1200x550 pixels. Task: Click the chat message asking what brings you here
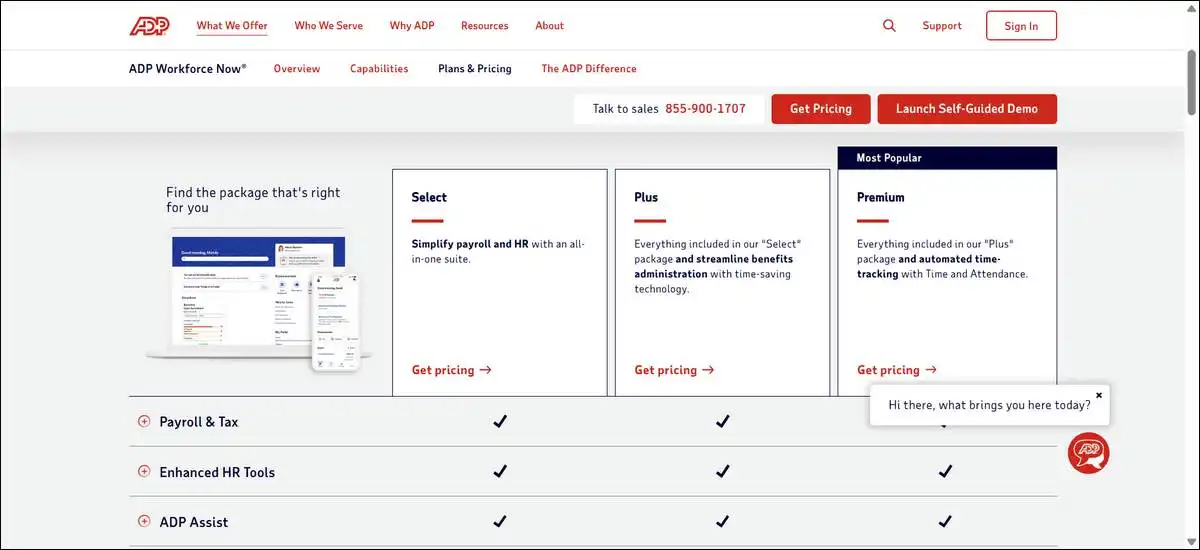(x=989, y=405)
